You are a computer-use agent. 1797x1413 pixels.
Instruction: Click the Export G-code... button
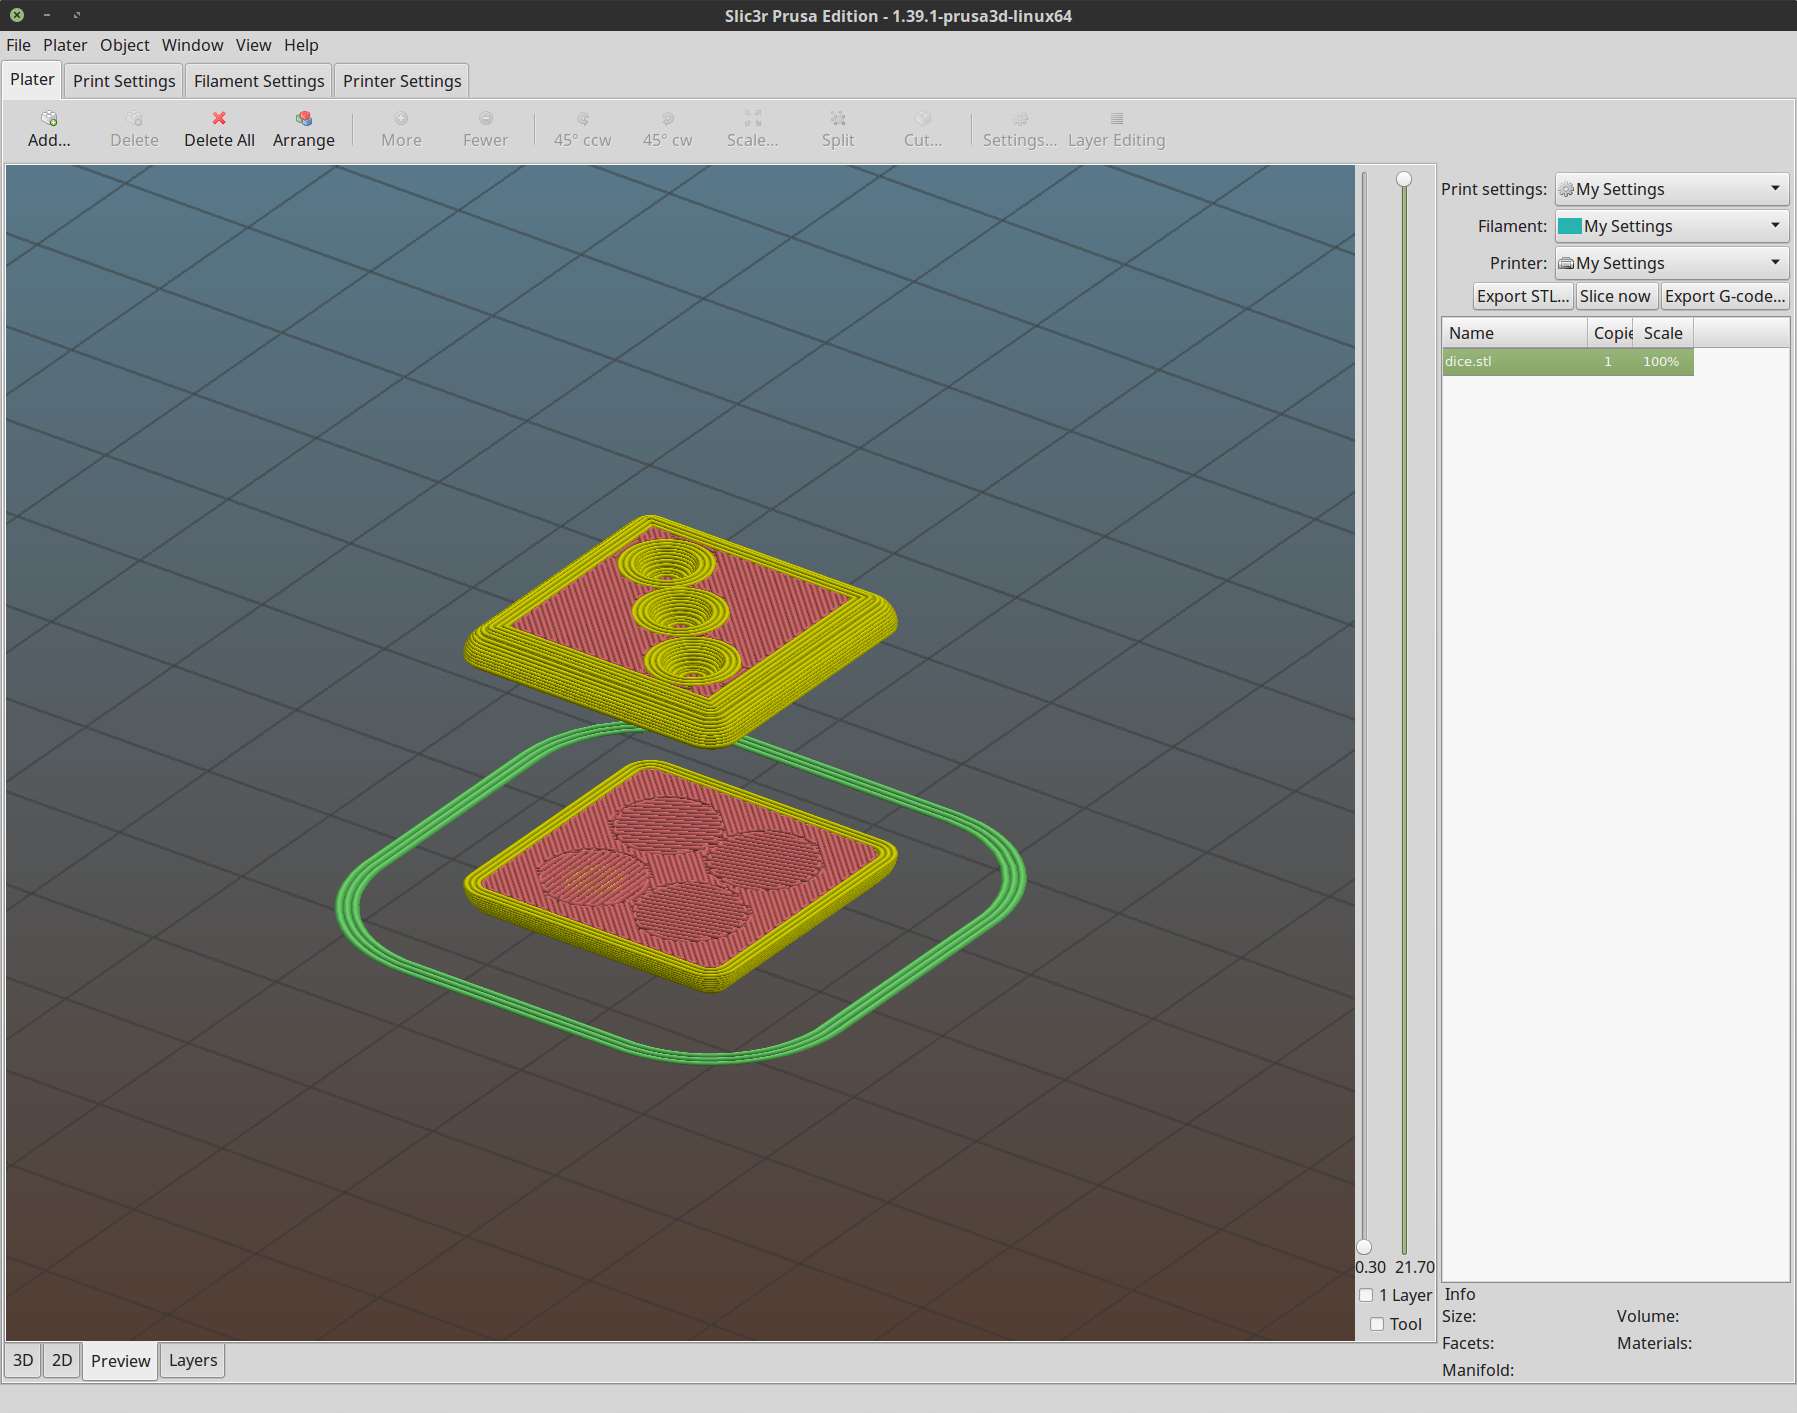pyautogui.click(x=1725, y=296)
